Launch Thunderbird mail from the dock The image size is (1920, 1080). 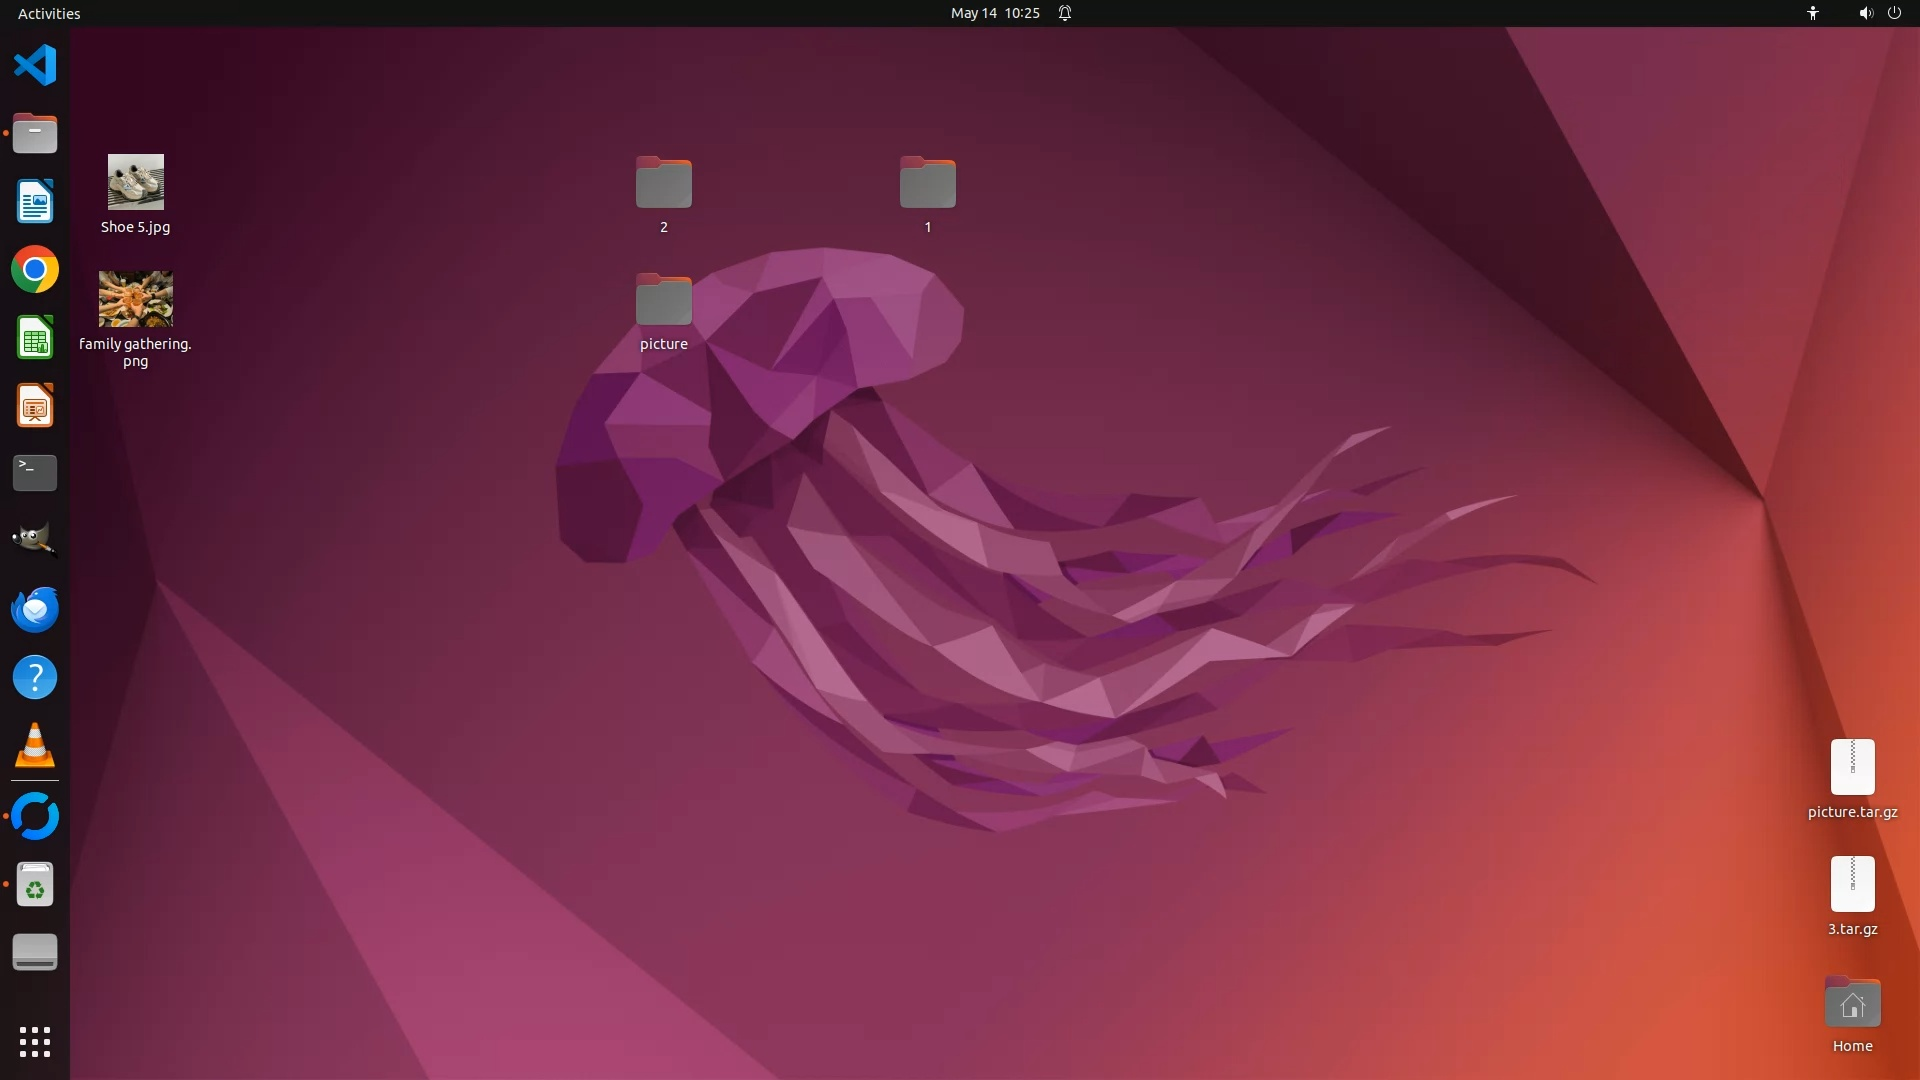coord(35,609)
